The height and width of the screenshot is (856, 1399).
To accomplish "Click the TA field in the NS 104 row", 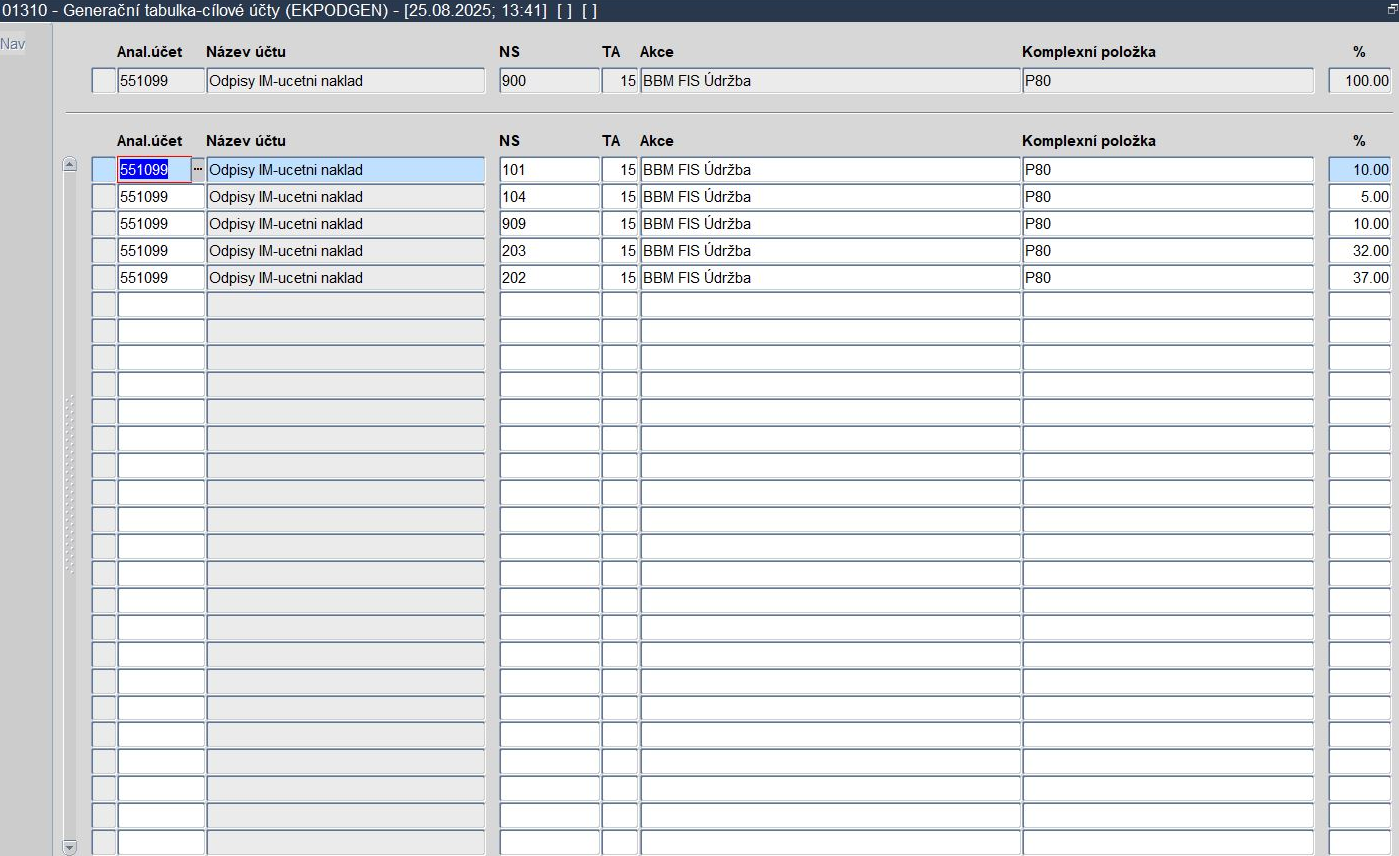I will (620, 197).
